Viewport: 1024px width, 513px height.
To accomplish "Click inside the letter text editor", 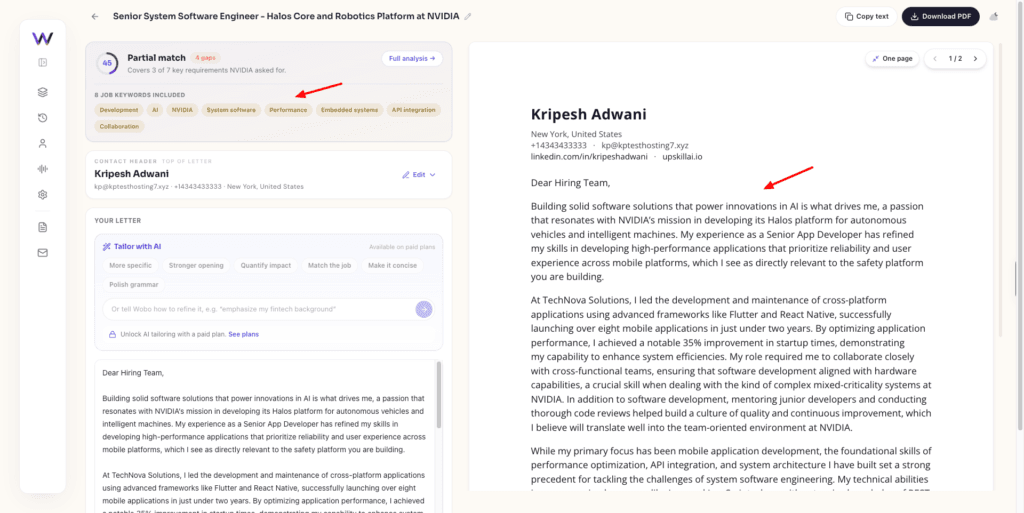I will (x=264, y=436).
